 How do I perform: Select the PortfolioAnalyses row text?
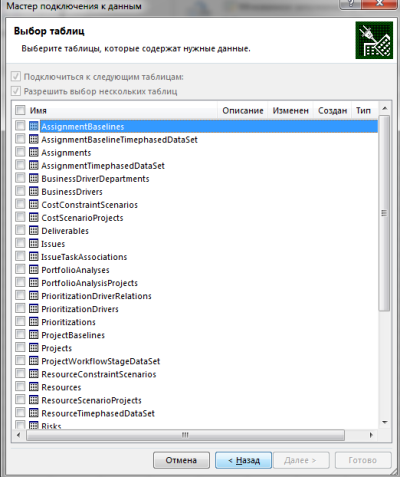(75, 270)
